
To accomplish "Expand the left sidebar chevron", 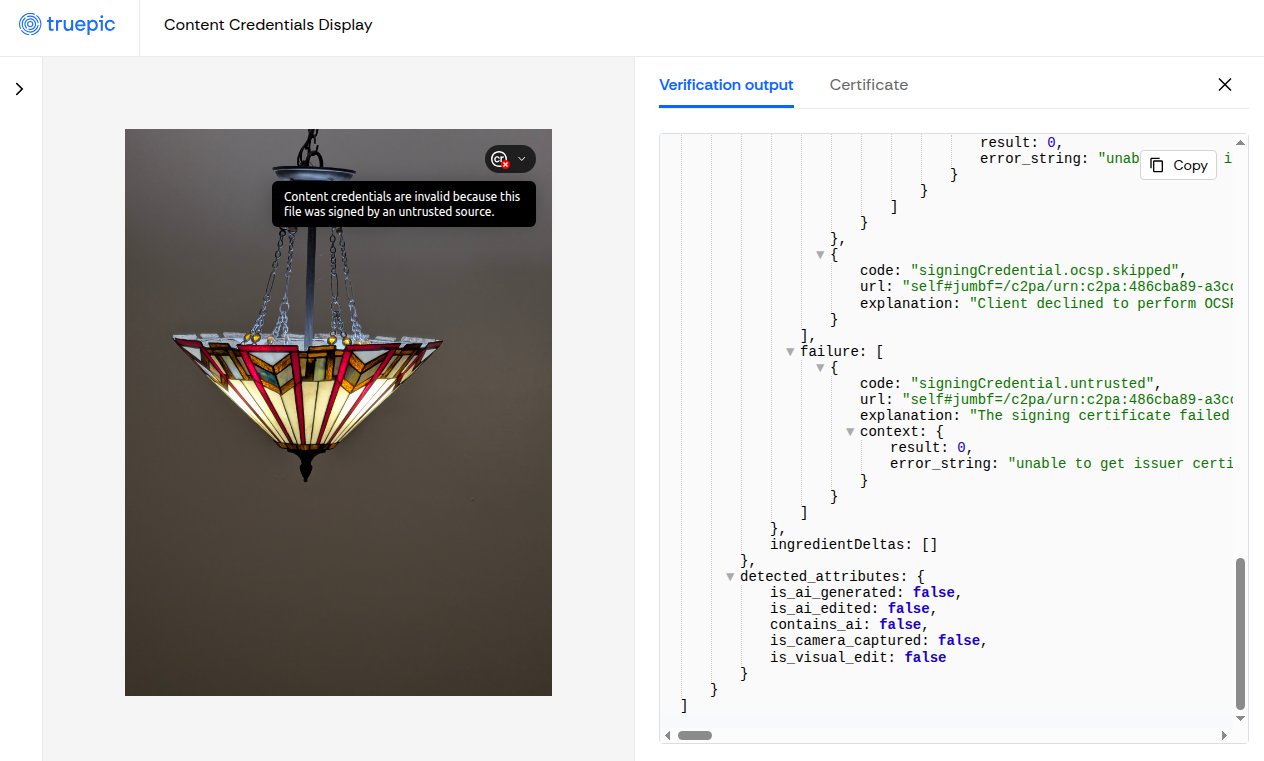I will [19, 89].
